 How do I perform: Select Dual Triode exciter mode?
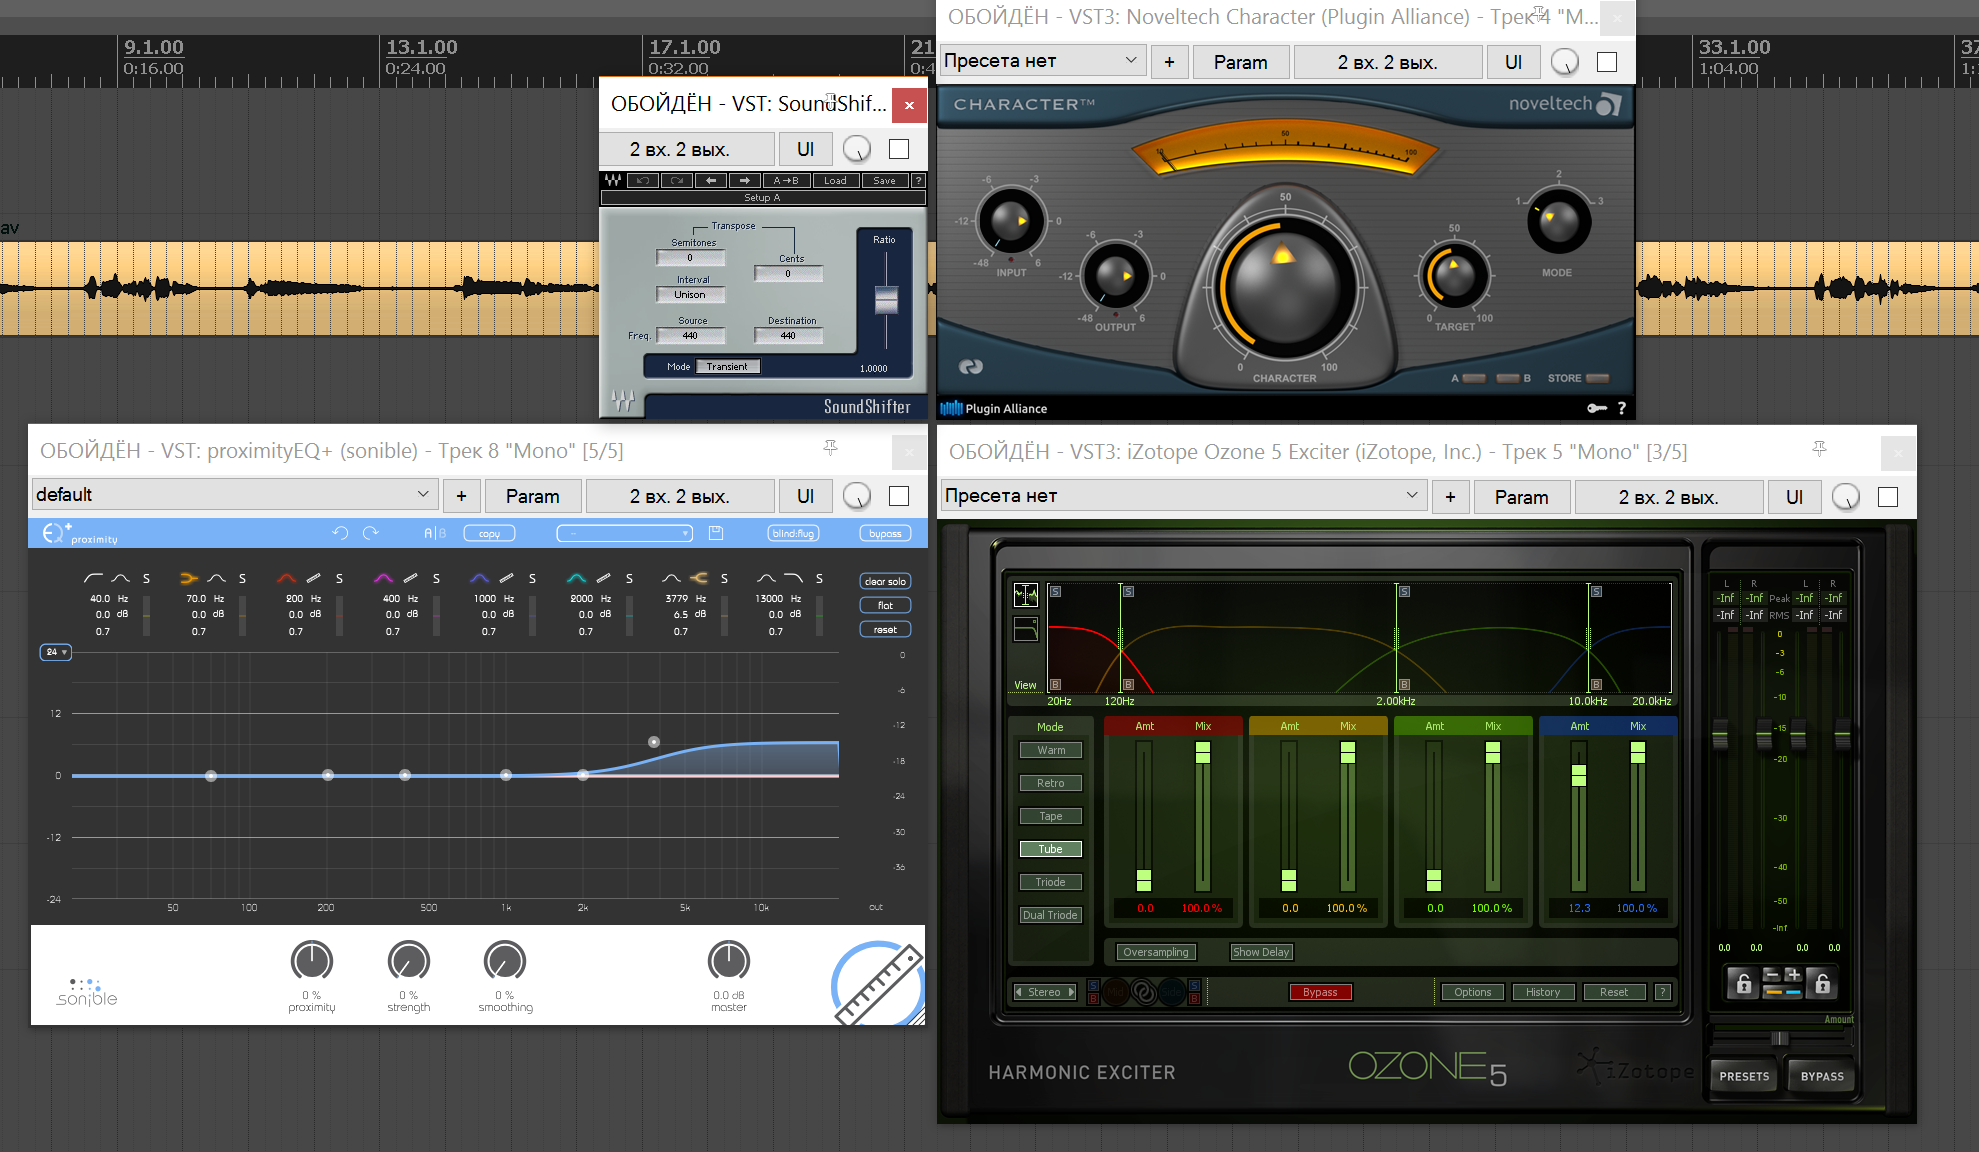point(1050,915)
